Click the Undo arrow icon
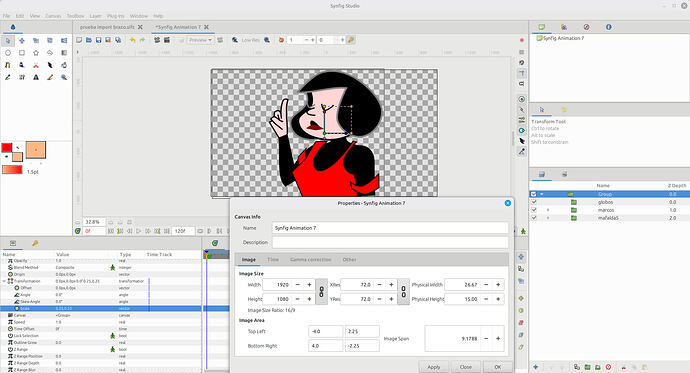 (132, 40)
